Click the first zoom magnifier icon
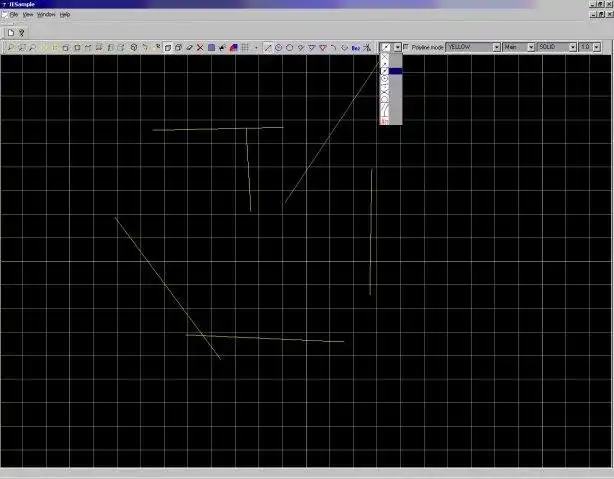This screenshot has height=479, width=614. coord(10,48)
